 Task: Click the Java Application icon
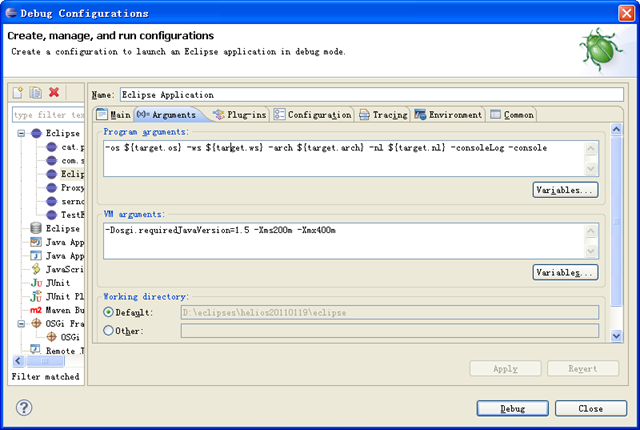(x=36, y=255)
